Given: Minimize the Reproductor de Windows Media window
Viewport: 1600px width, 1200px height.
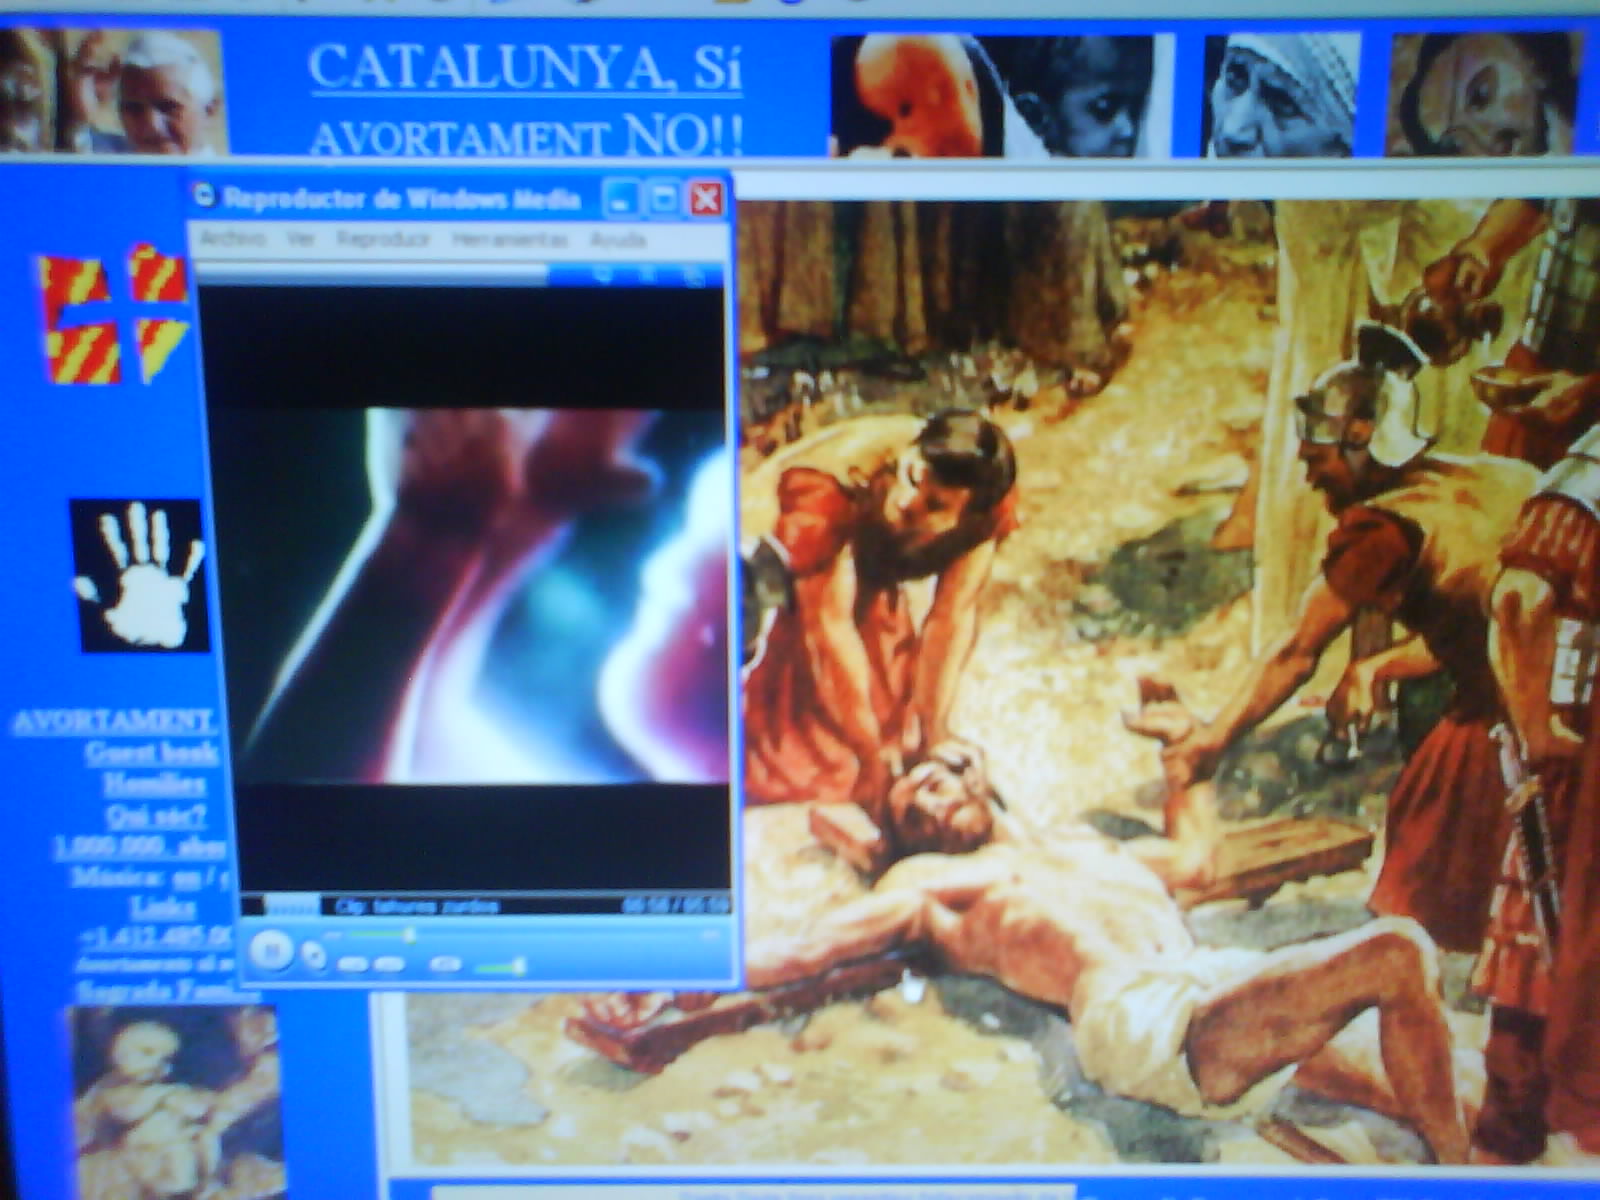Looking at the screenshot, I should pyautogui.click(x=620, y=199).
